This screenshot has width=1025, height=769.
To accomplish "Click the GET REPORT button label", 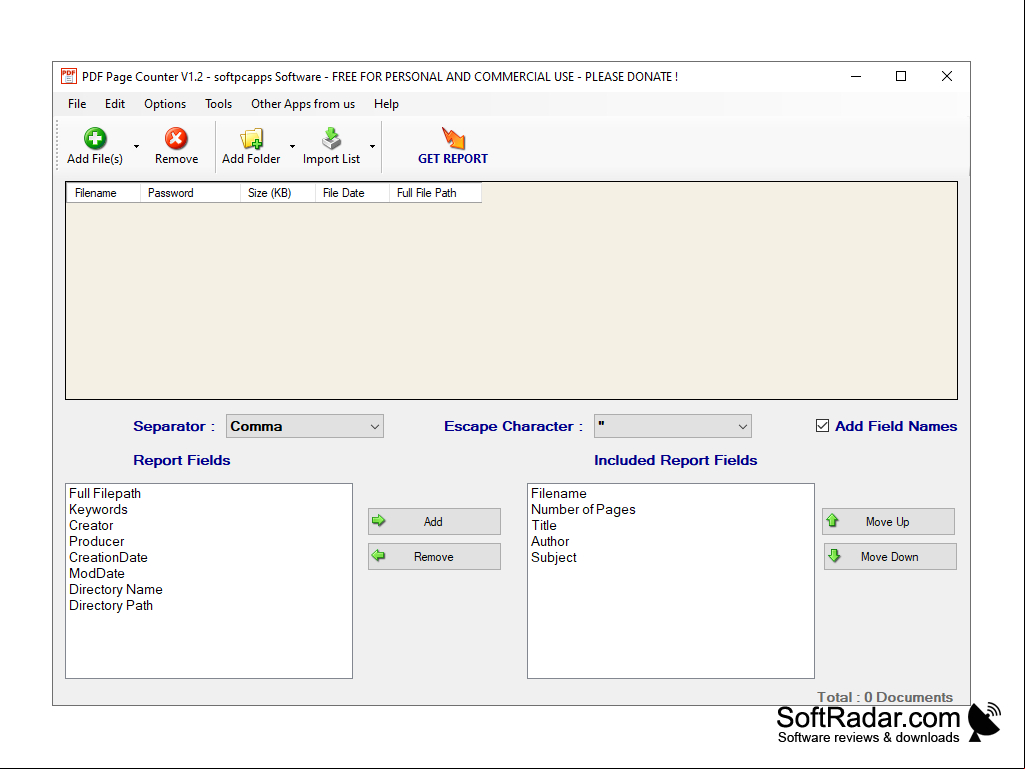I will coord(453,159).
